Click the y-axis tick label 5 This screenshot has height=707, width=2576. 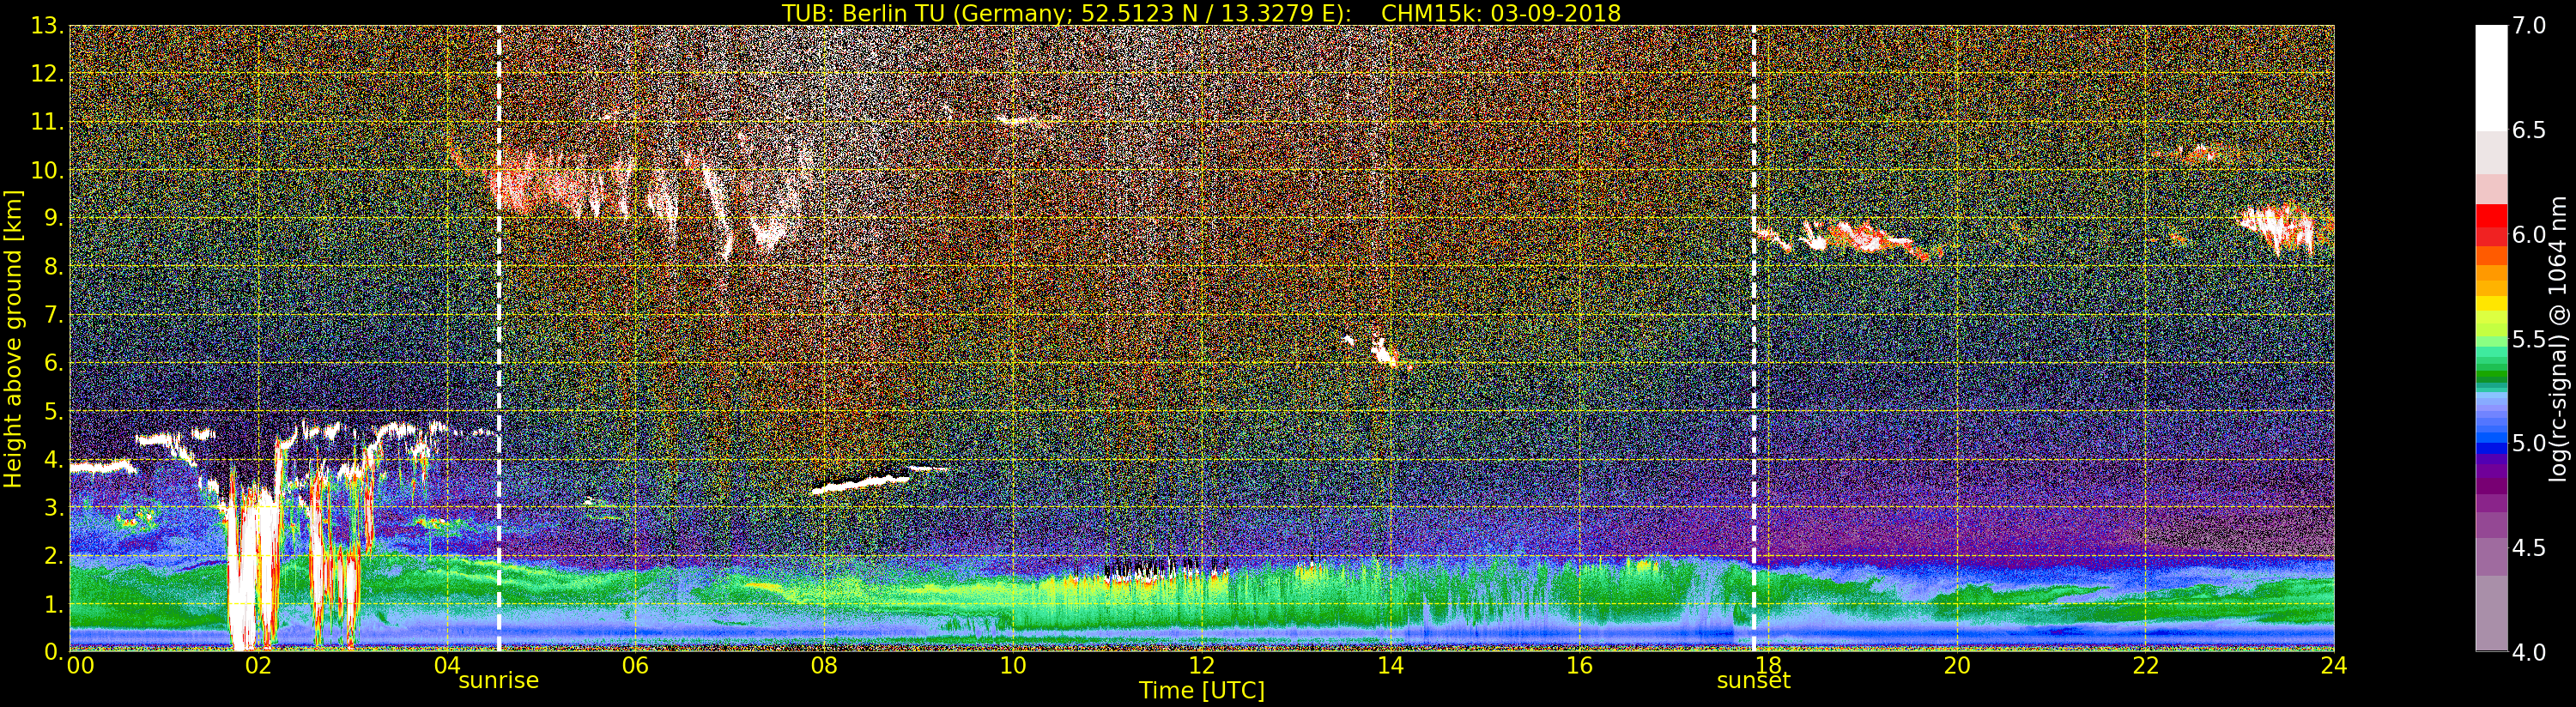(53, 411)
